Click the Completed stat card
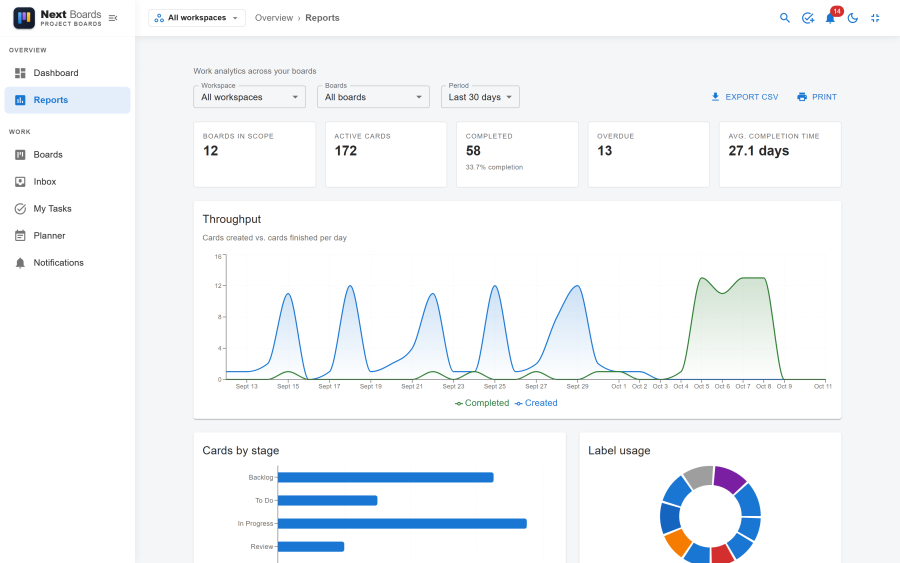Screen dimensions: 900x563 click(x=517, y=154)
